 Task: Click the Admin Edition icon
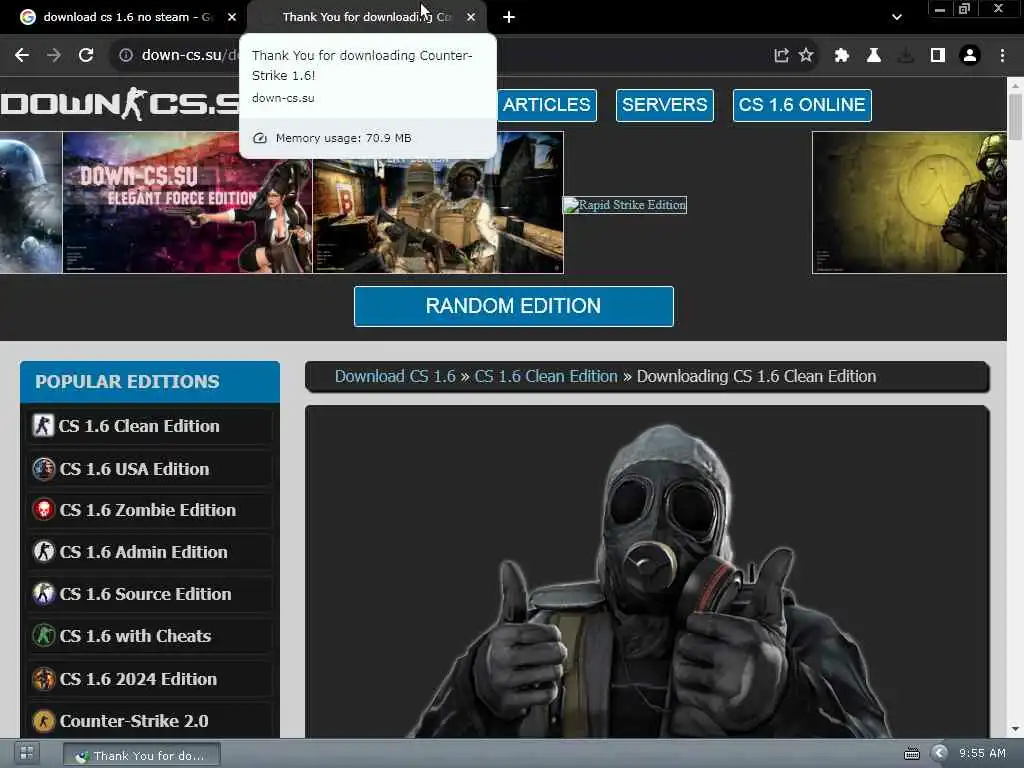(44, 552)
